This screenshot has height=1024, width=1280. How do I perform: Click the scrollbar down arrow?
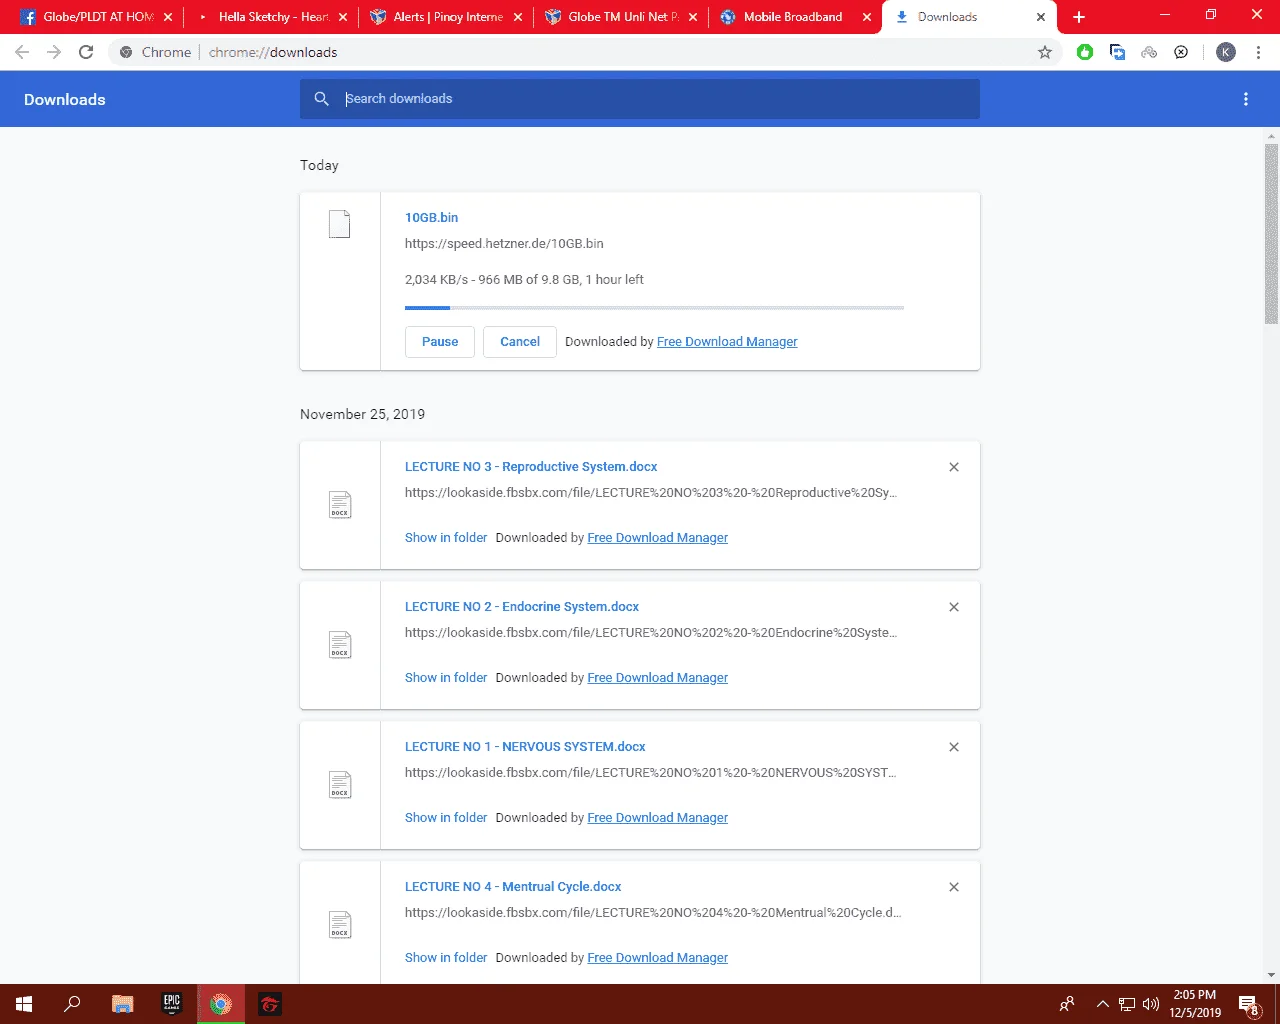pos(1271,975)
